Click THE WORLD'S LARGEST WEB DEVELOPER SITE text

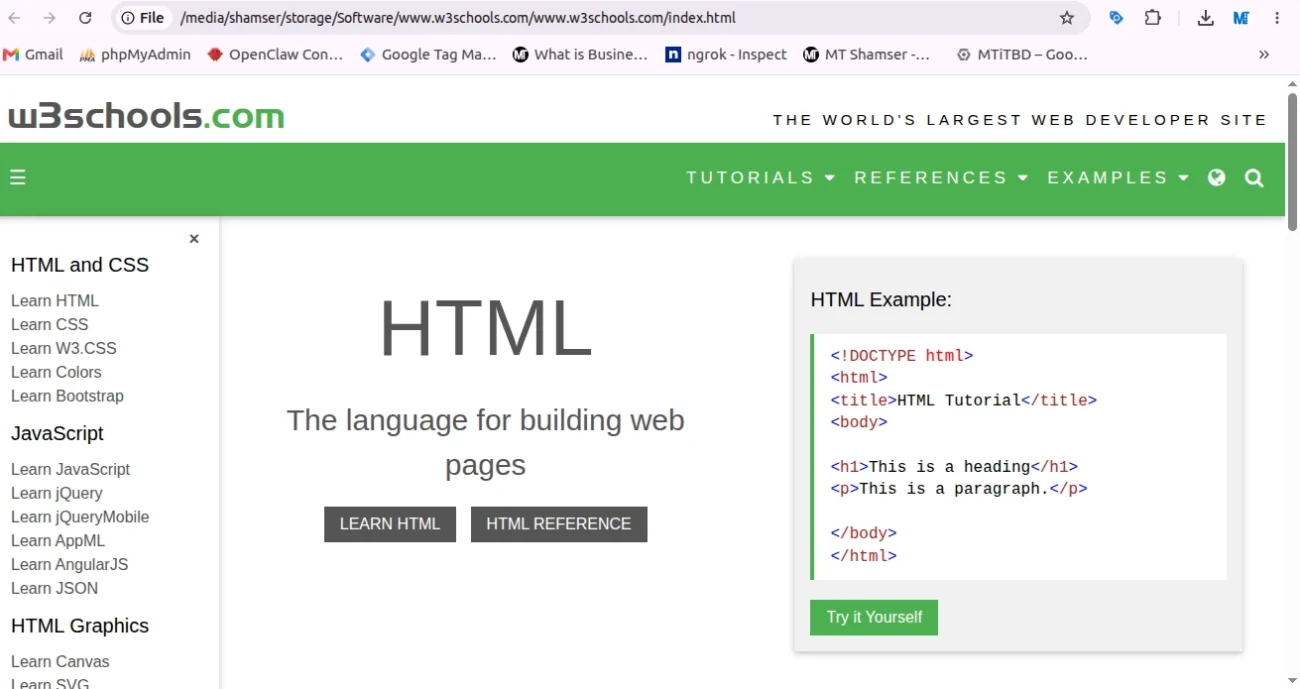click(1020, 120)
